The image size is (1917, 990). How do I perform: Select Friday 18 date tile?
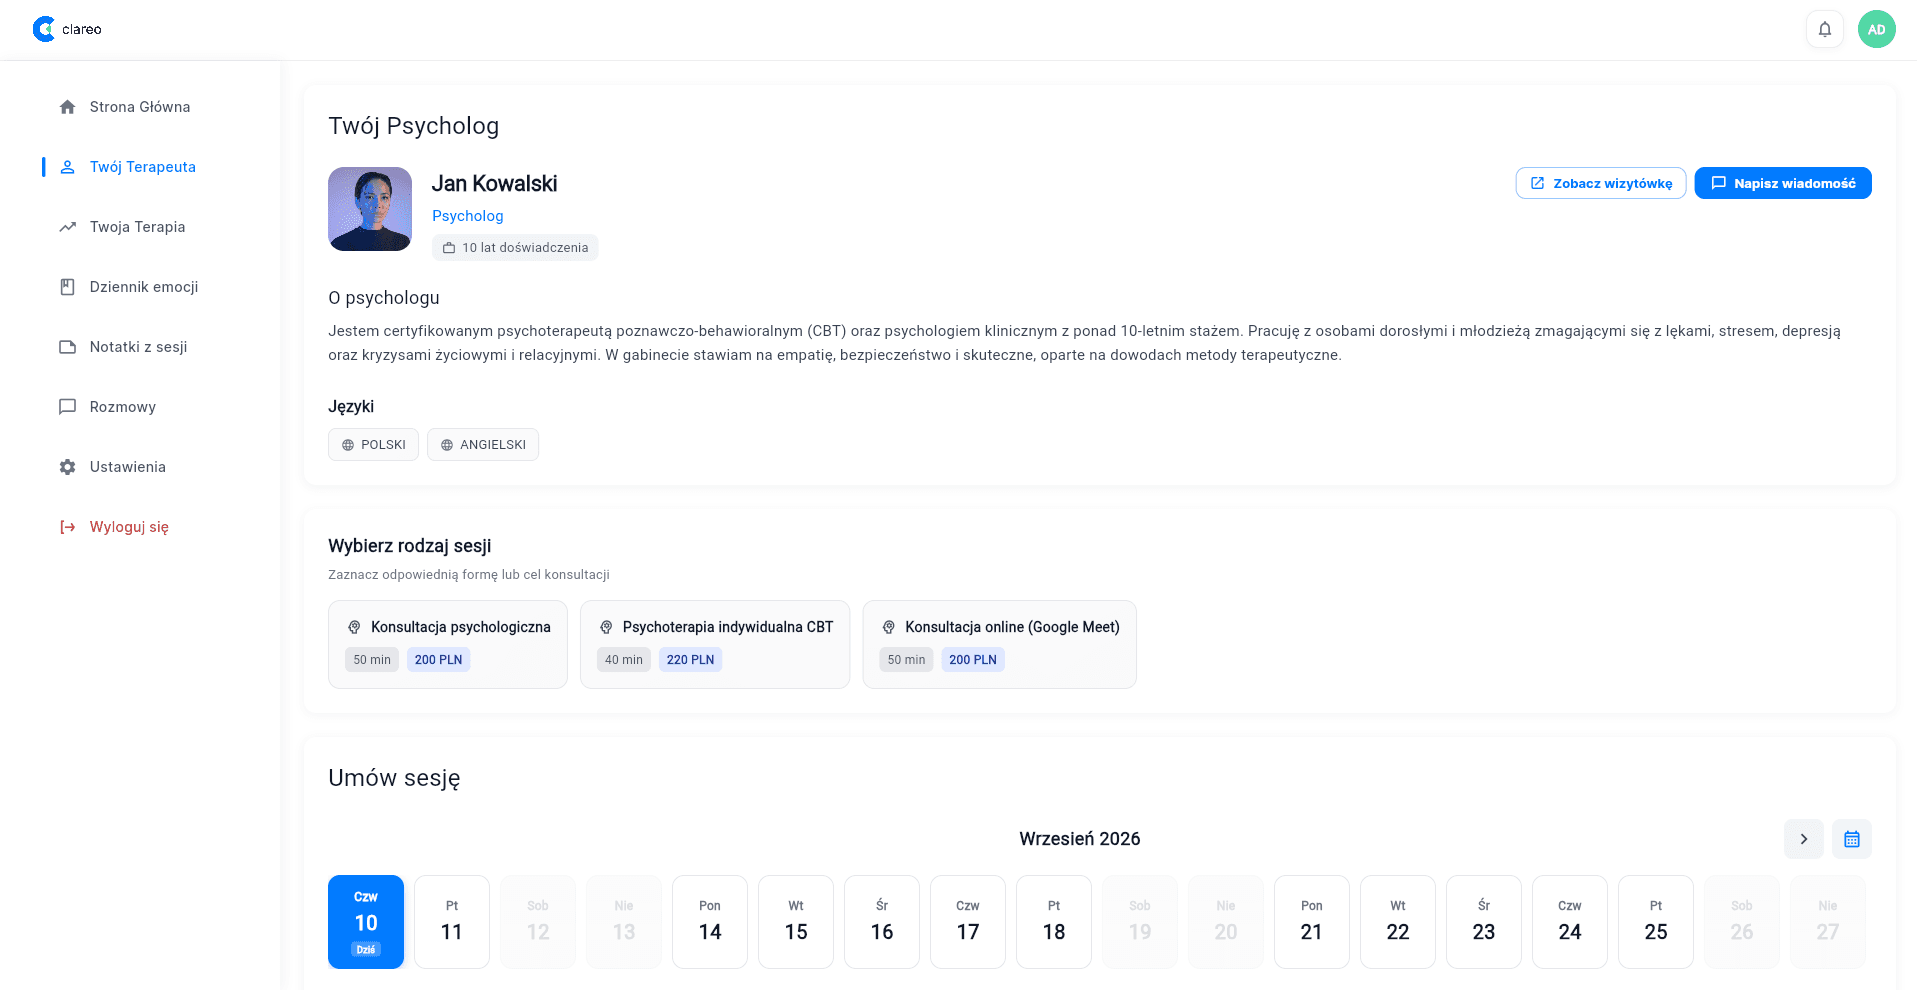tap(1054, 922)
